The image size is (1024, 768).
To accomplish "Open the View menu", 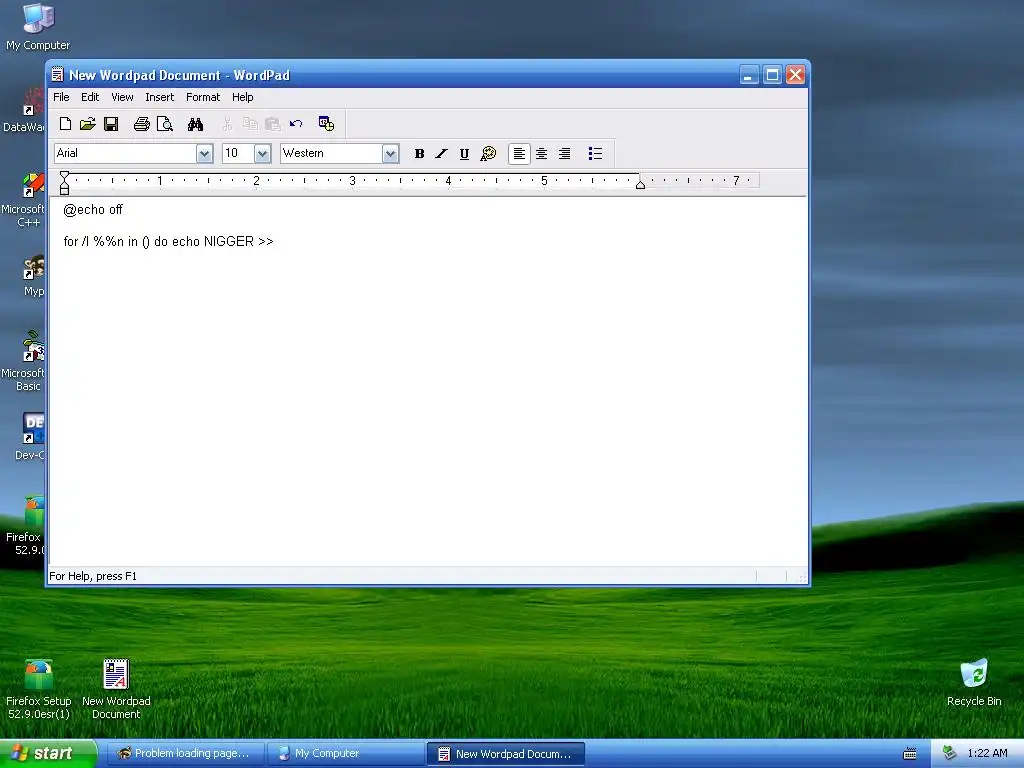I will pyautogui.click(x=122, y=97).
